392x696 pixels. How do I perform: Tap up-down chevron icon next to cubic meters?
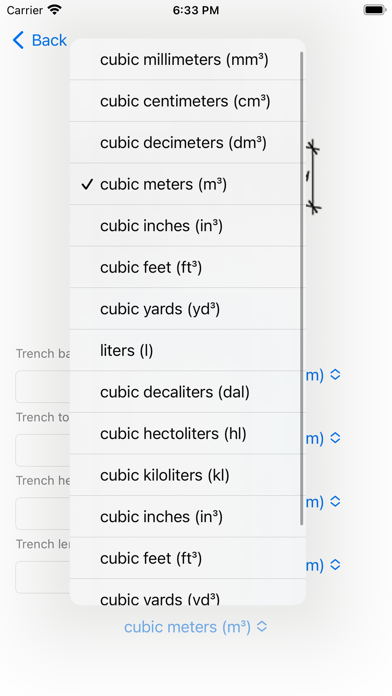pos(262,627)
